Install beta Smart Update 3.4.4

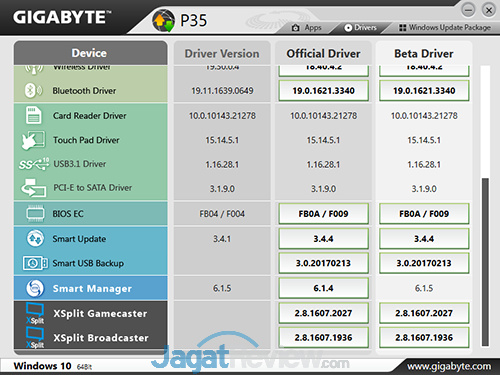pyautogui.click(x=424, y=239)
